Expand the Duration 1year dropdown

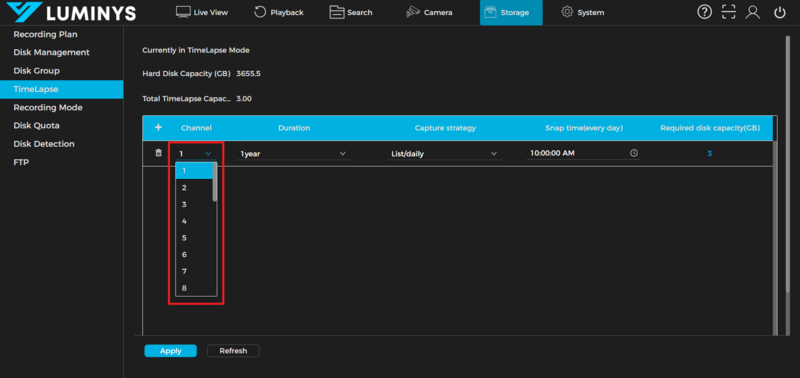pos(293,154)
